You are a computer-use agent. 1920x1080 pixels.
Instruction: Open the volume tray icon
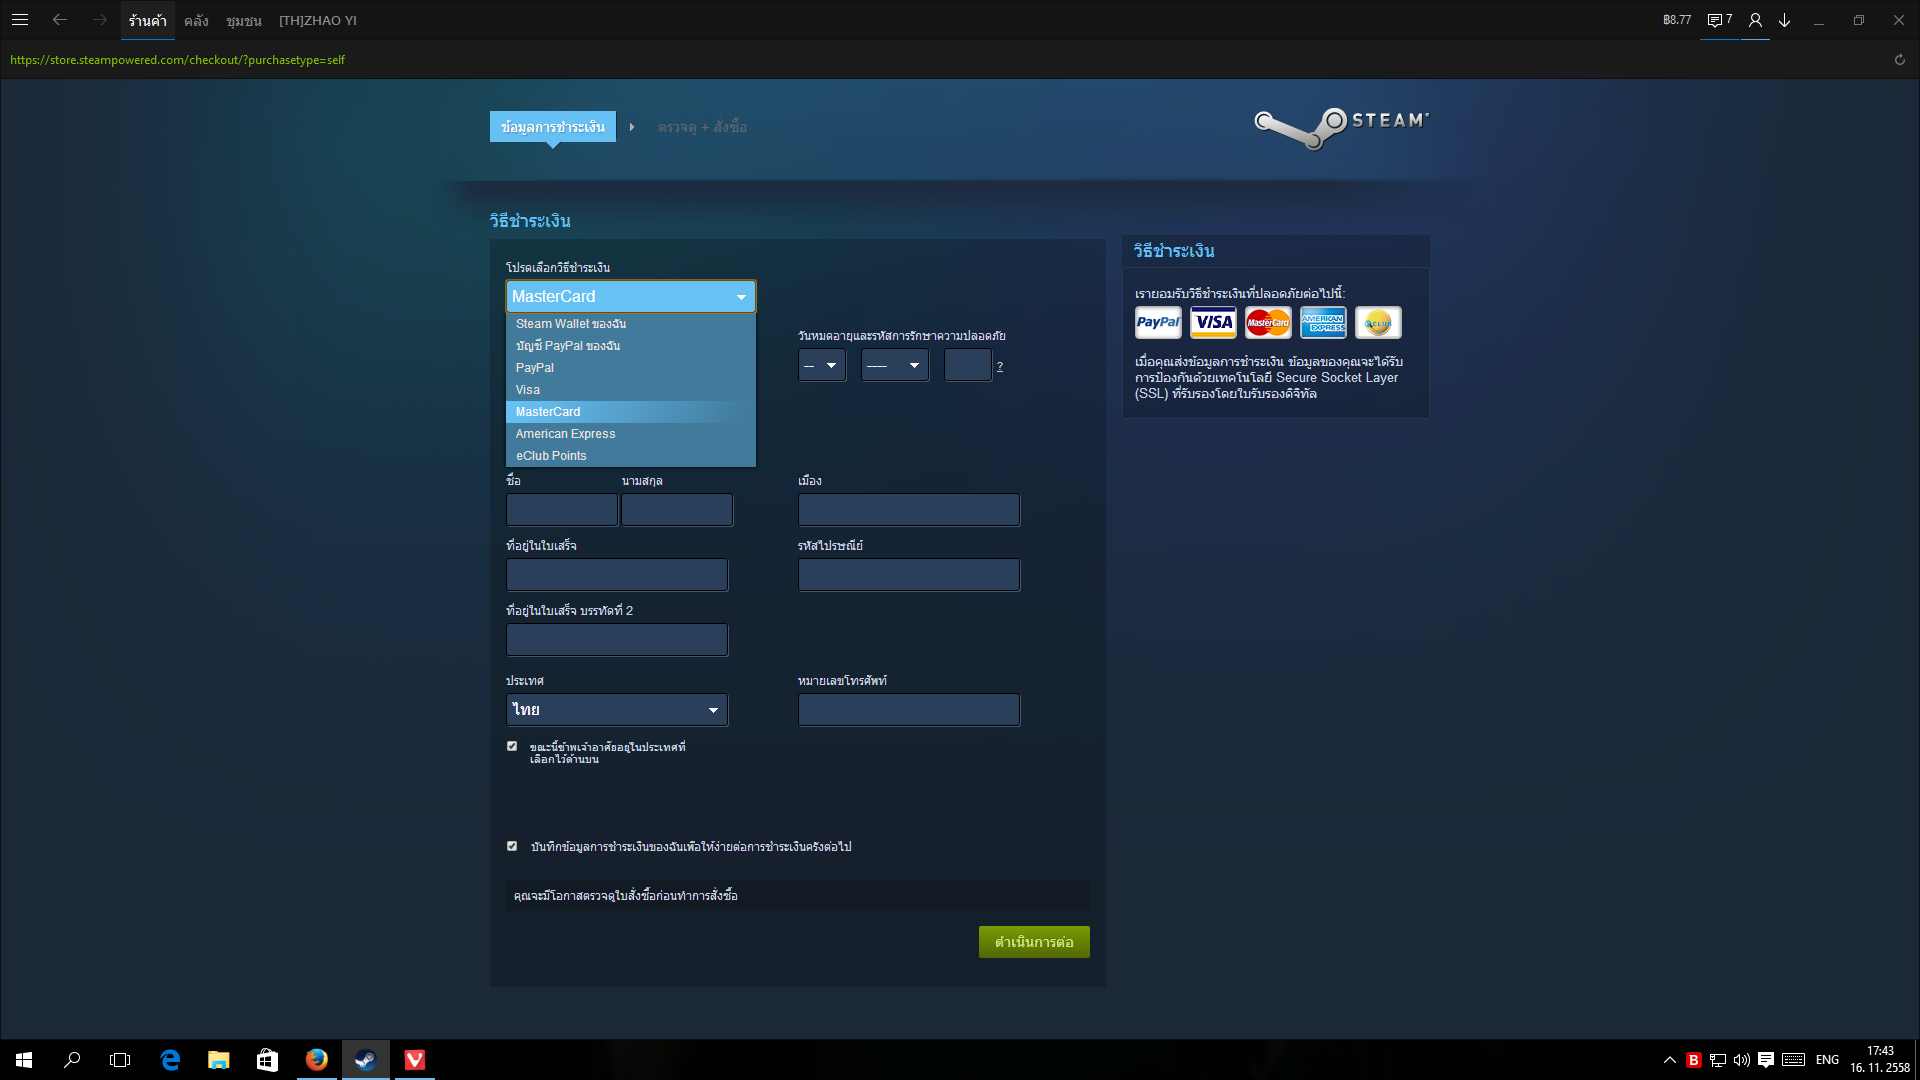[x=1742, y=1060]
